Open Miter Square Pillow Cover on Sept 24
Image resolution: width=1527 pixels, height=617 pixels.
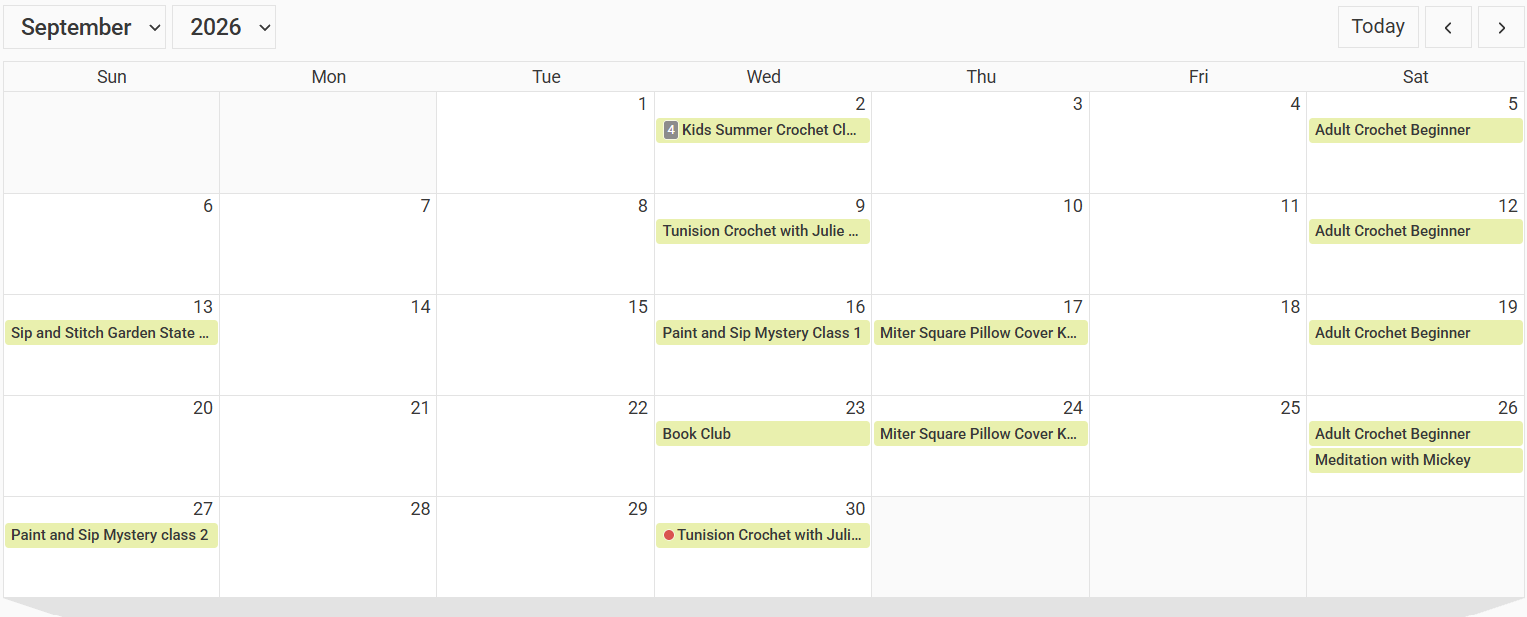click(981, 434)
